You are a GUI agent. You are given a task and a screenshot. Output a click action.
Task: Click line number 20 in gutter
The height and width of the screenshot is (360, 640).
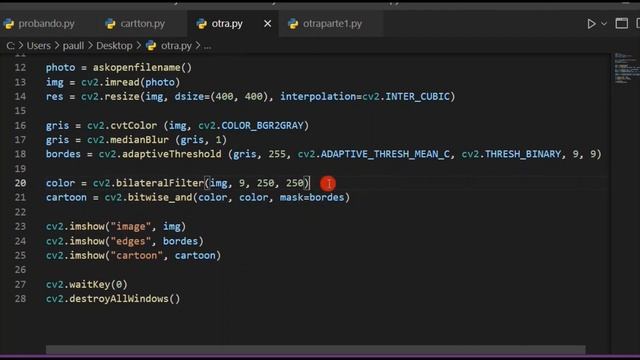click(x=20, y=183)
